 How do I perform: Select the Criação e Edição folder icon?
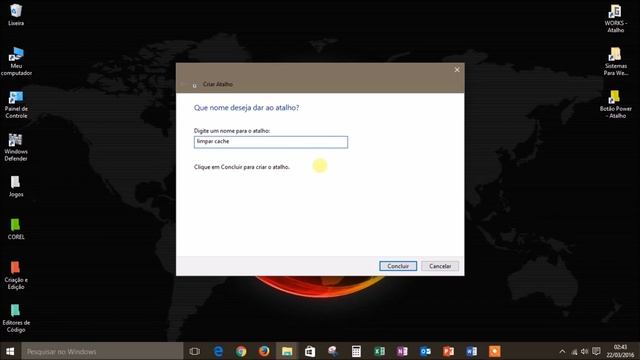point(16,276)
